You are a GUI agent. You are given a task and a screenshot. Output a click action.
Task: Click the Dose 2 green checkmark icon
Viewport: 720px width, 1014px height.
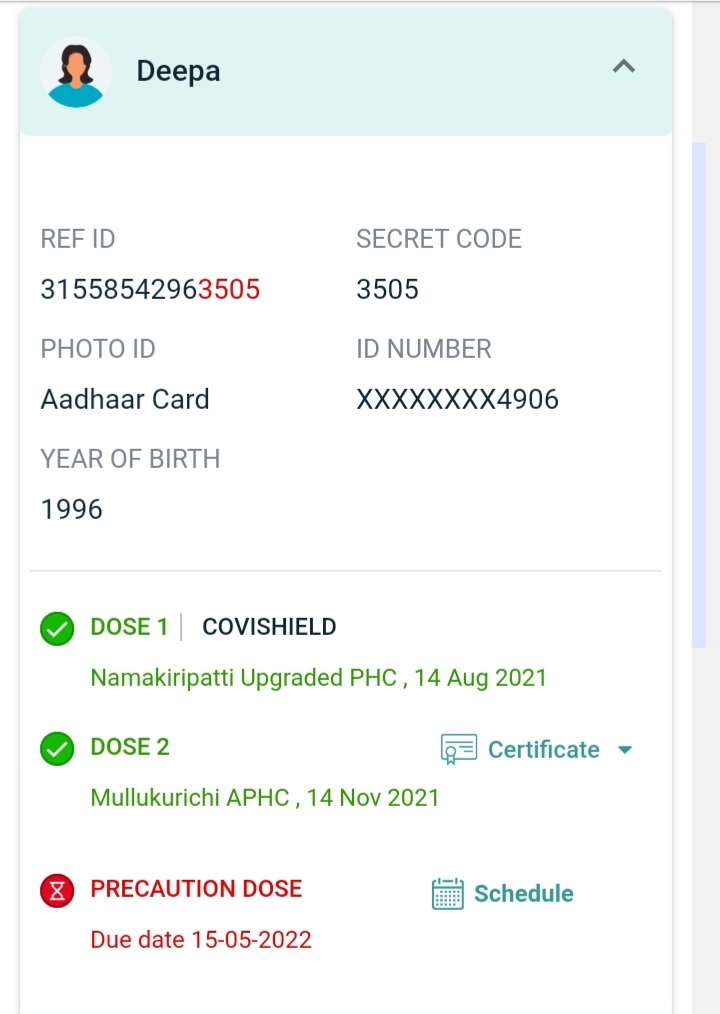coord(57,749)
